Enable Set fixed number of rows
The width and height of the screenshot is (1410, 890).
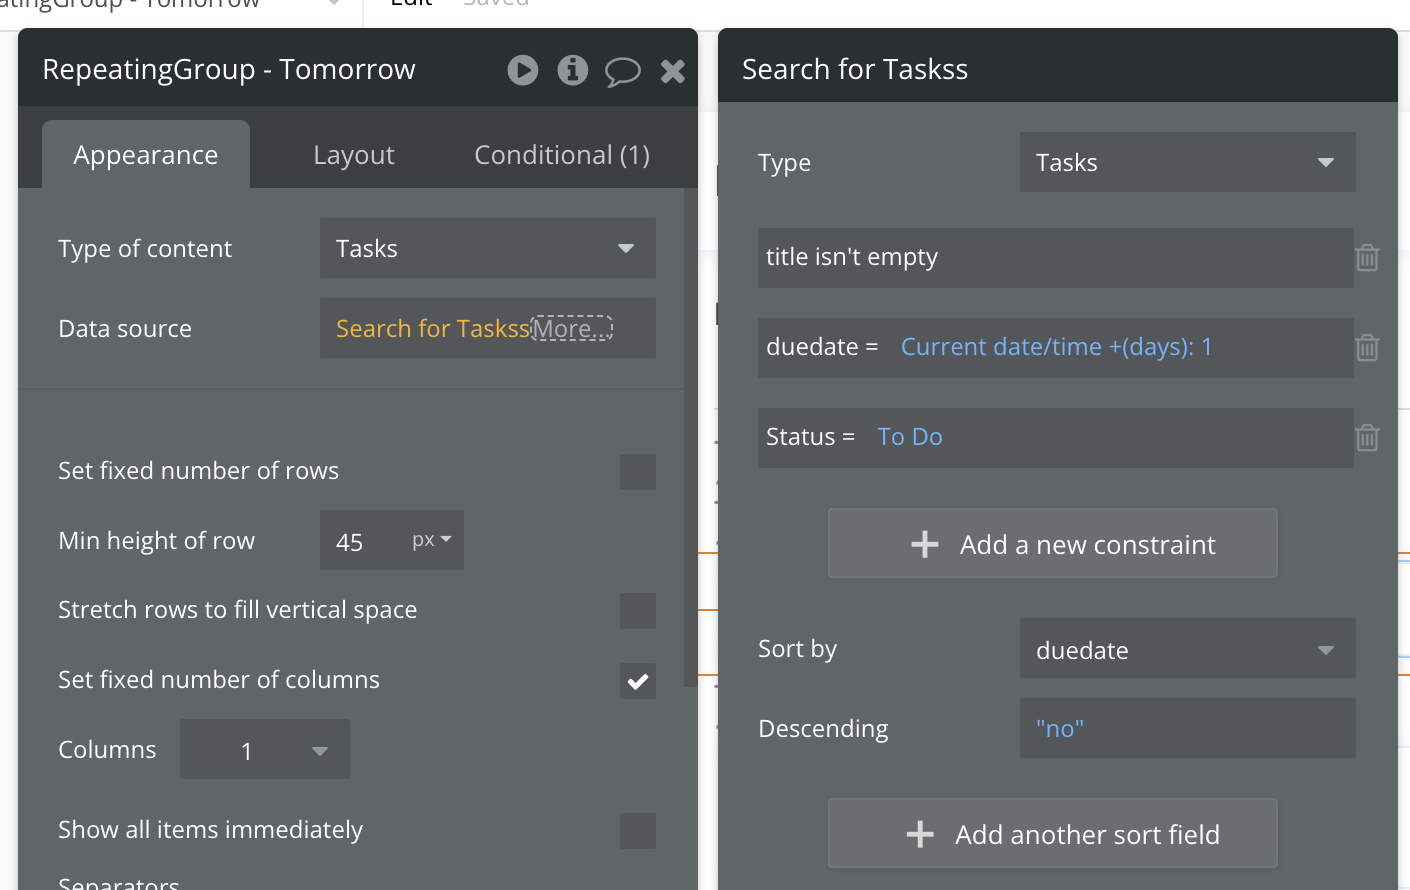pyautogui.click(x=637, y=471)
